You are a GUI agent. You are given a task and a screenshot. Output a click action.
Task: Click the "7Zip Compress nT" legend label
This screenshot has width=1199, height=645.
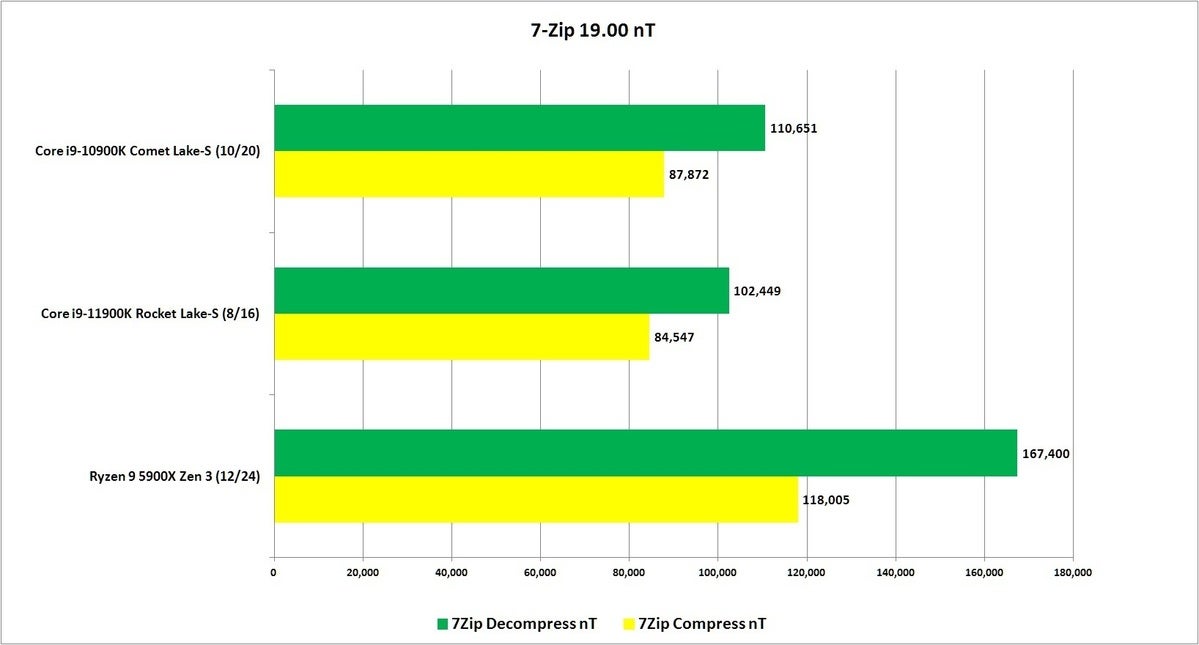[702, 624]
